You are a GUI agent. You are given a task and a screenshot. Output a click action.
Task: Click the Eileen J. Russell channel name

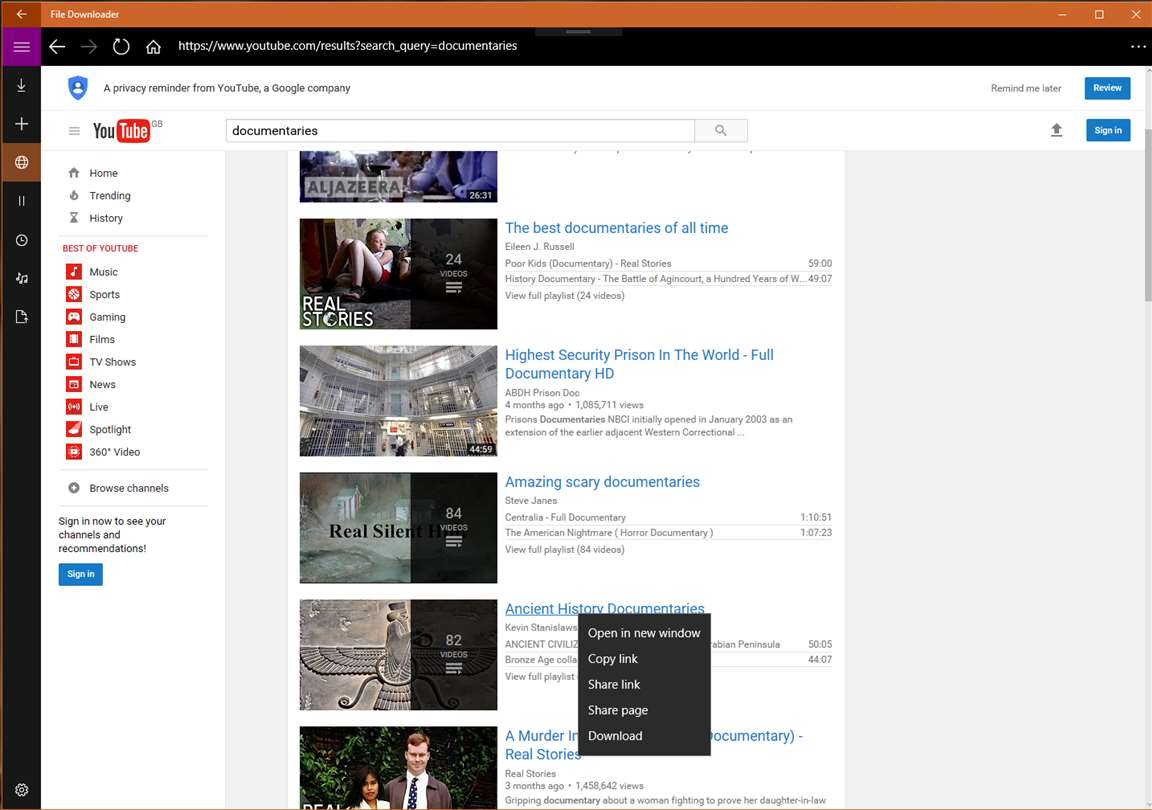(x=539, y=246)
